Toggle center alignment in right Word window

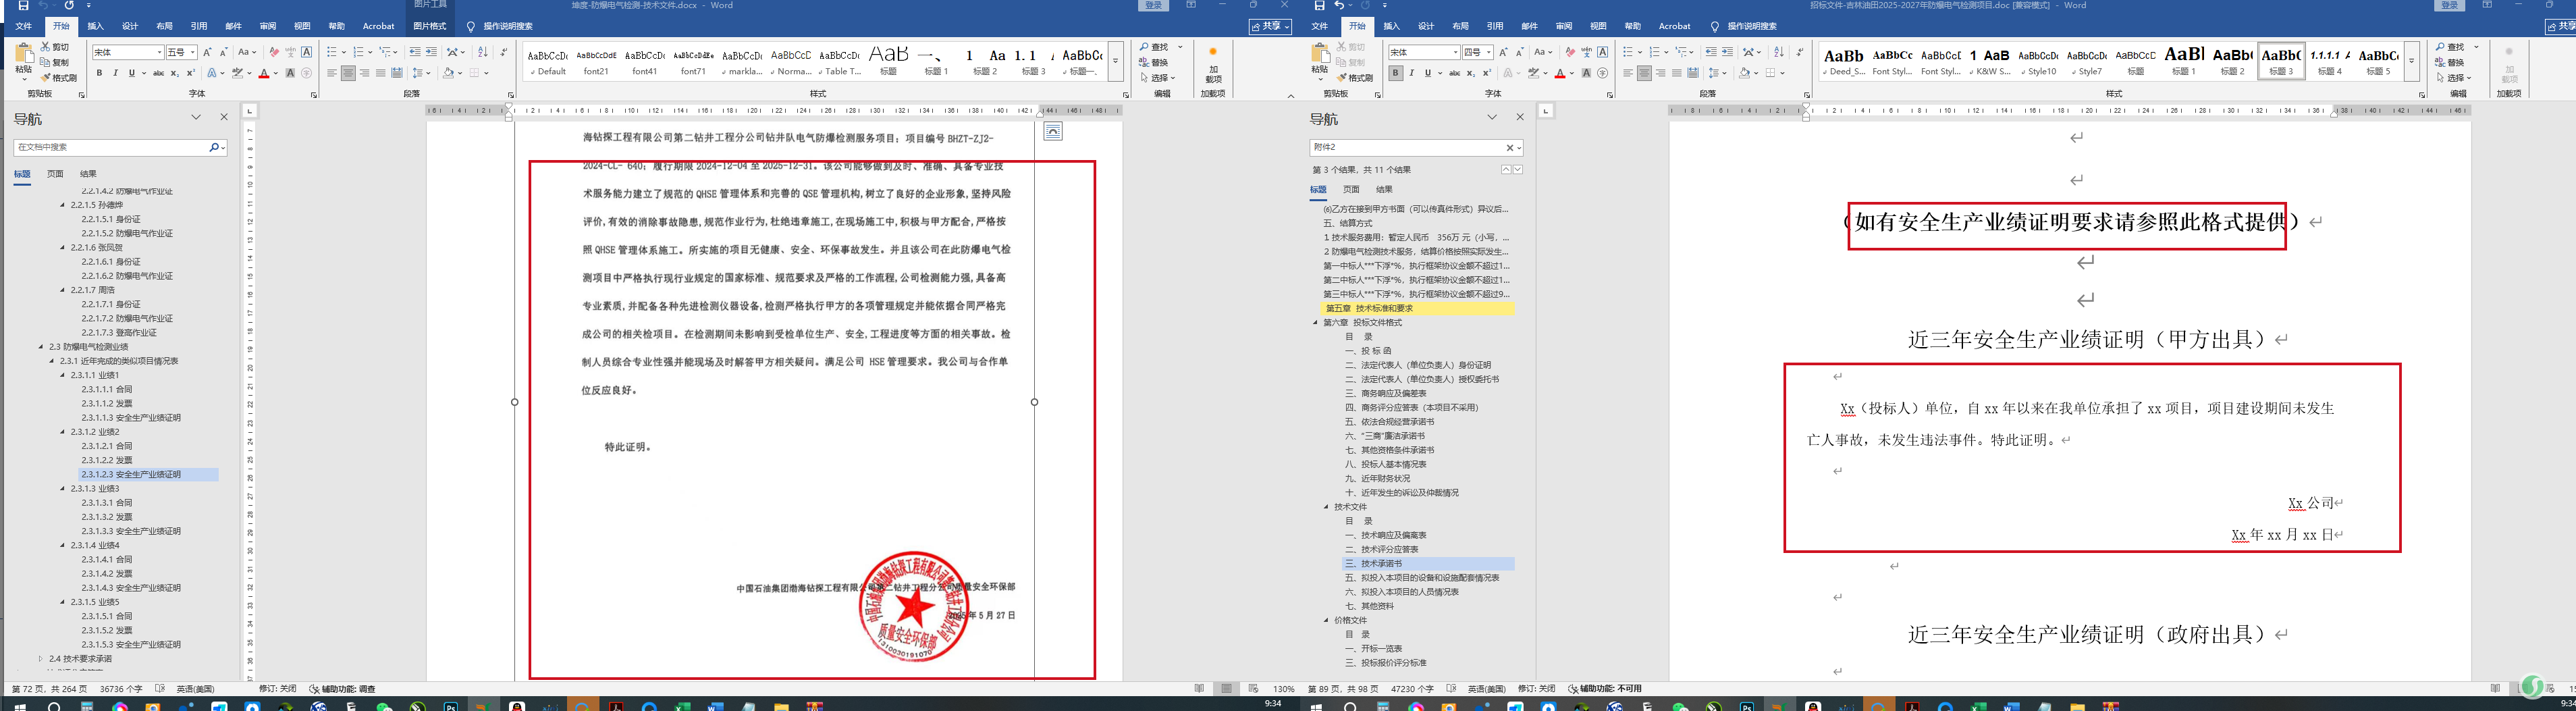click(x=1644, y=73)
